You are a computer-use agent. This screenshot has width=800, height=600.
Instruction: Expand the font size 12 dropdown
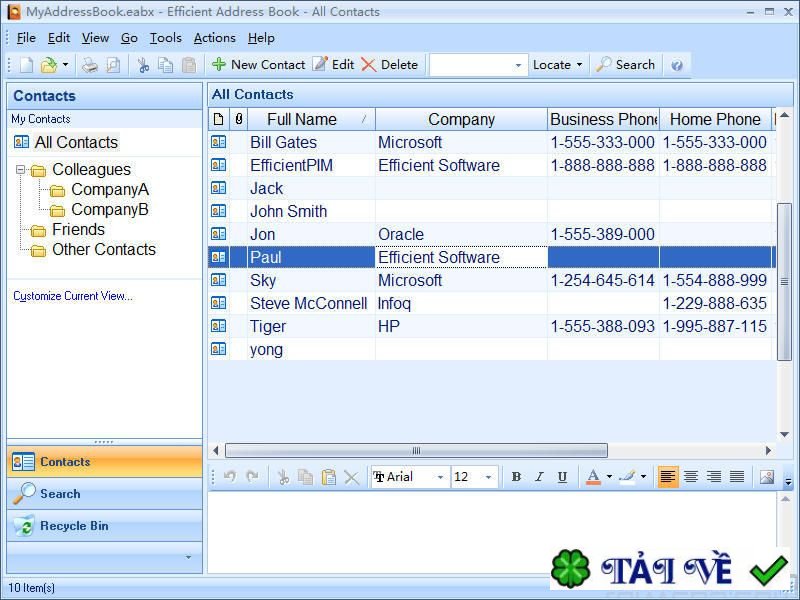tap(488, 477)
